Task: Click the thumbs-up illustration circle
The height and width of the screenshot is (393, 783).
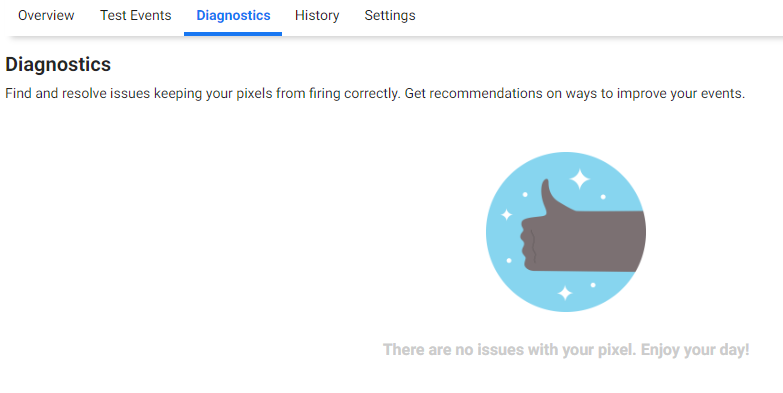Action: click(566, 232)
